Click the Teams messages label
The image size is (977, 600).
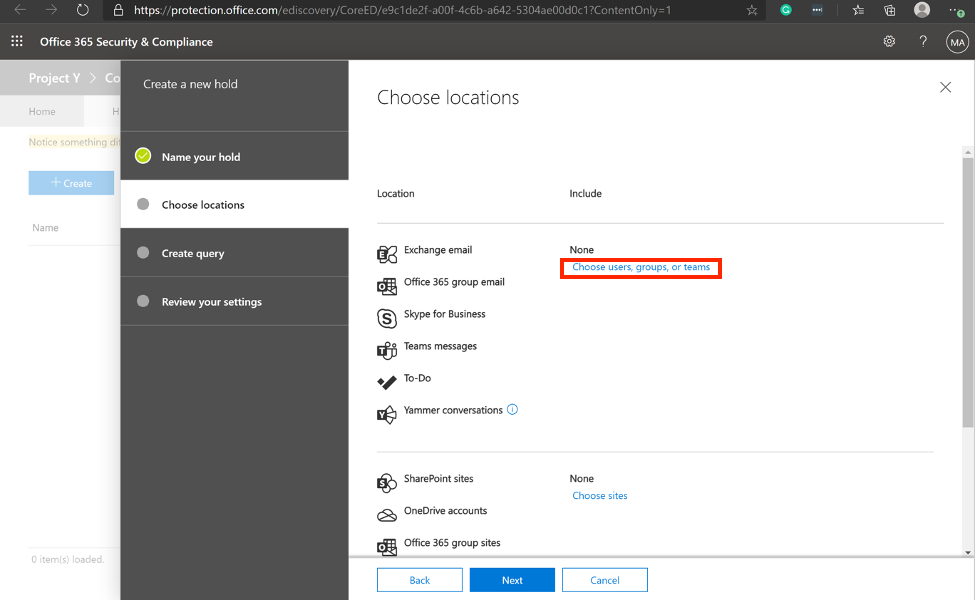click(440, 346)
